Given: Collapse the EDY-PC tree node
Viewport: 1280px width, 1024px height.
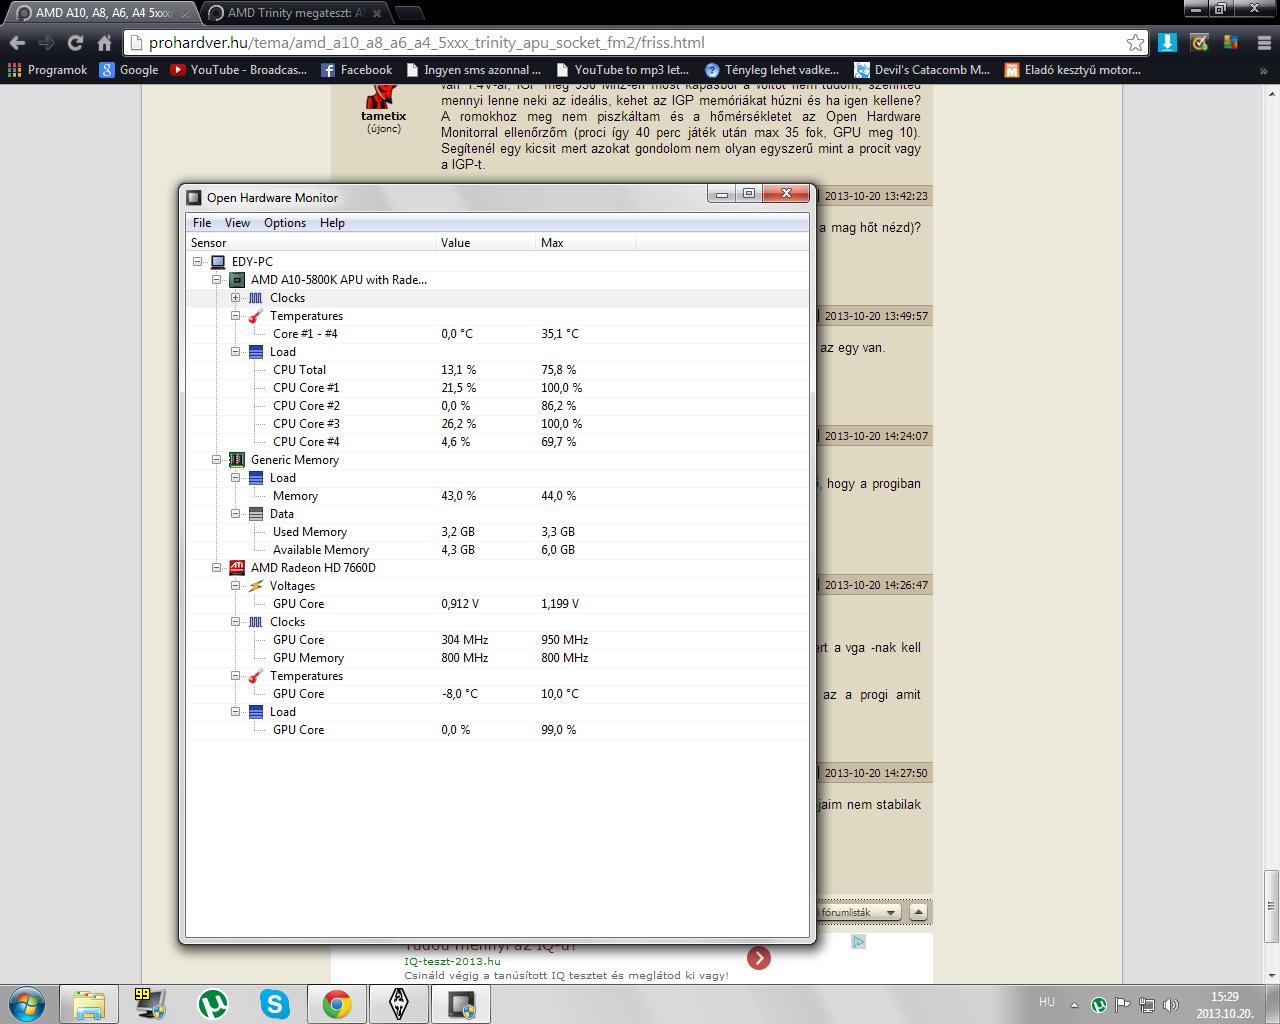Looking at the screenshot, I should [198, 262].
